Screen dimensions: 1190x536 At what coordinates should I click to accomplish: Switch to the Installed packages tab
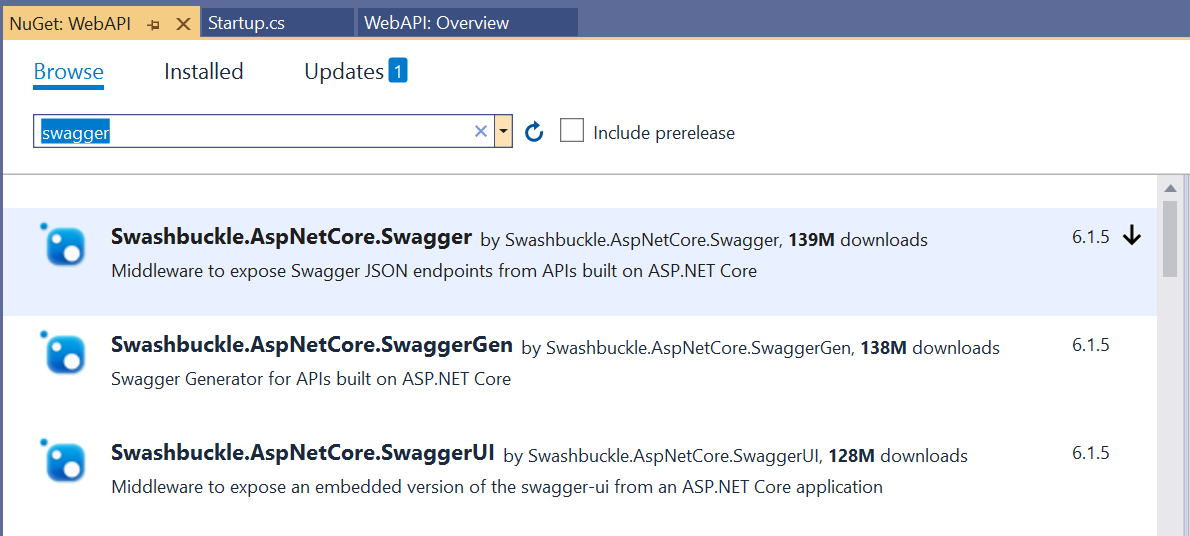(x=203, y=72)
